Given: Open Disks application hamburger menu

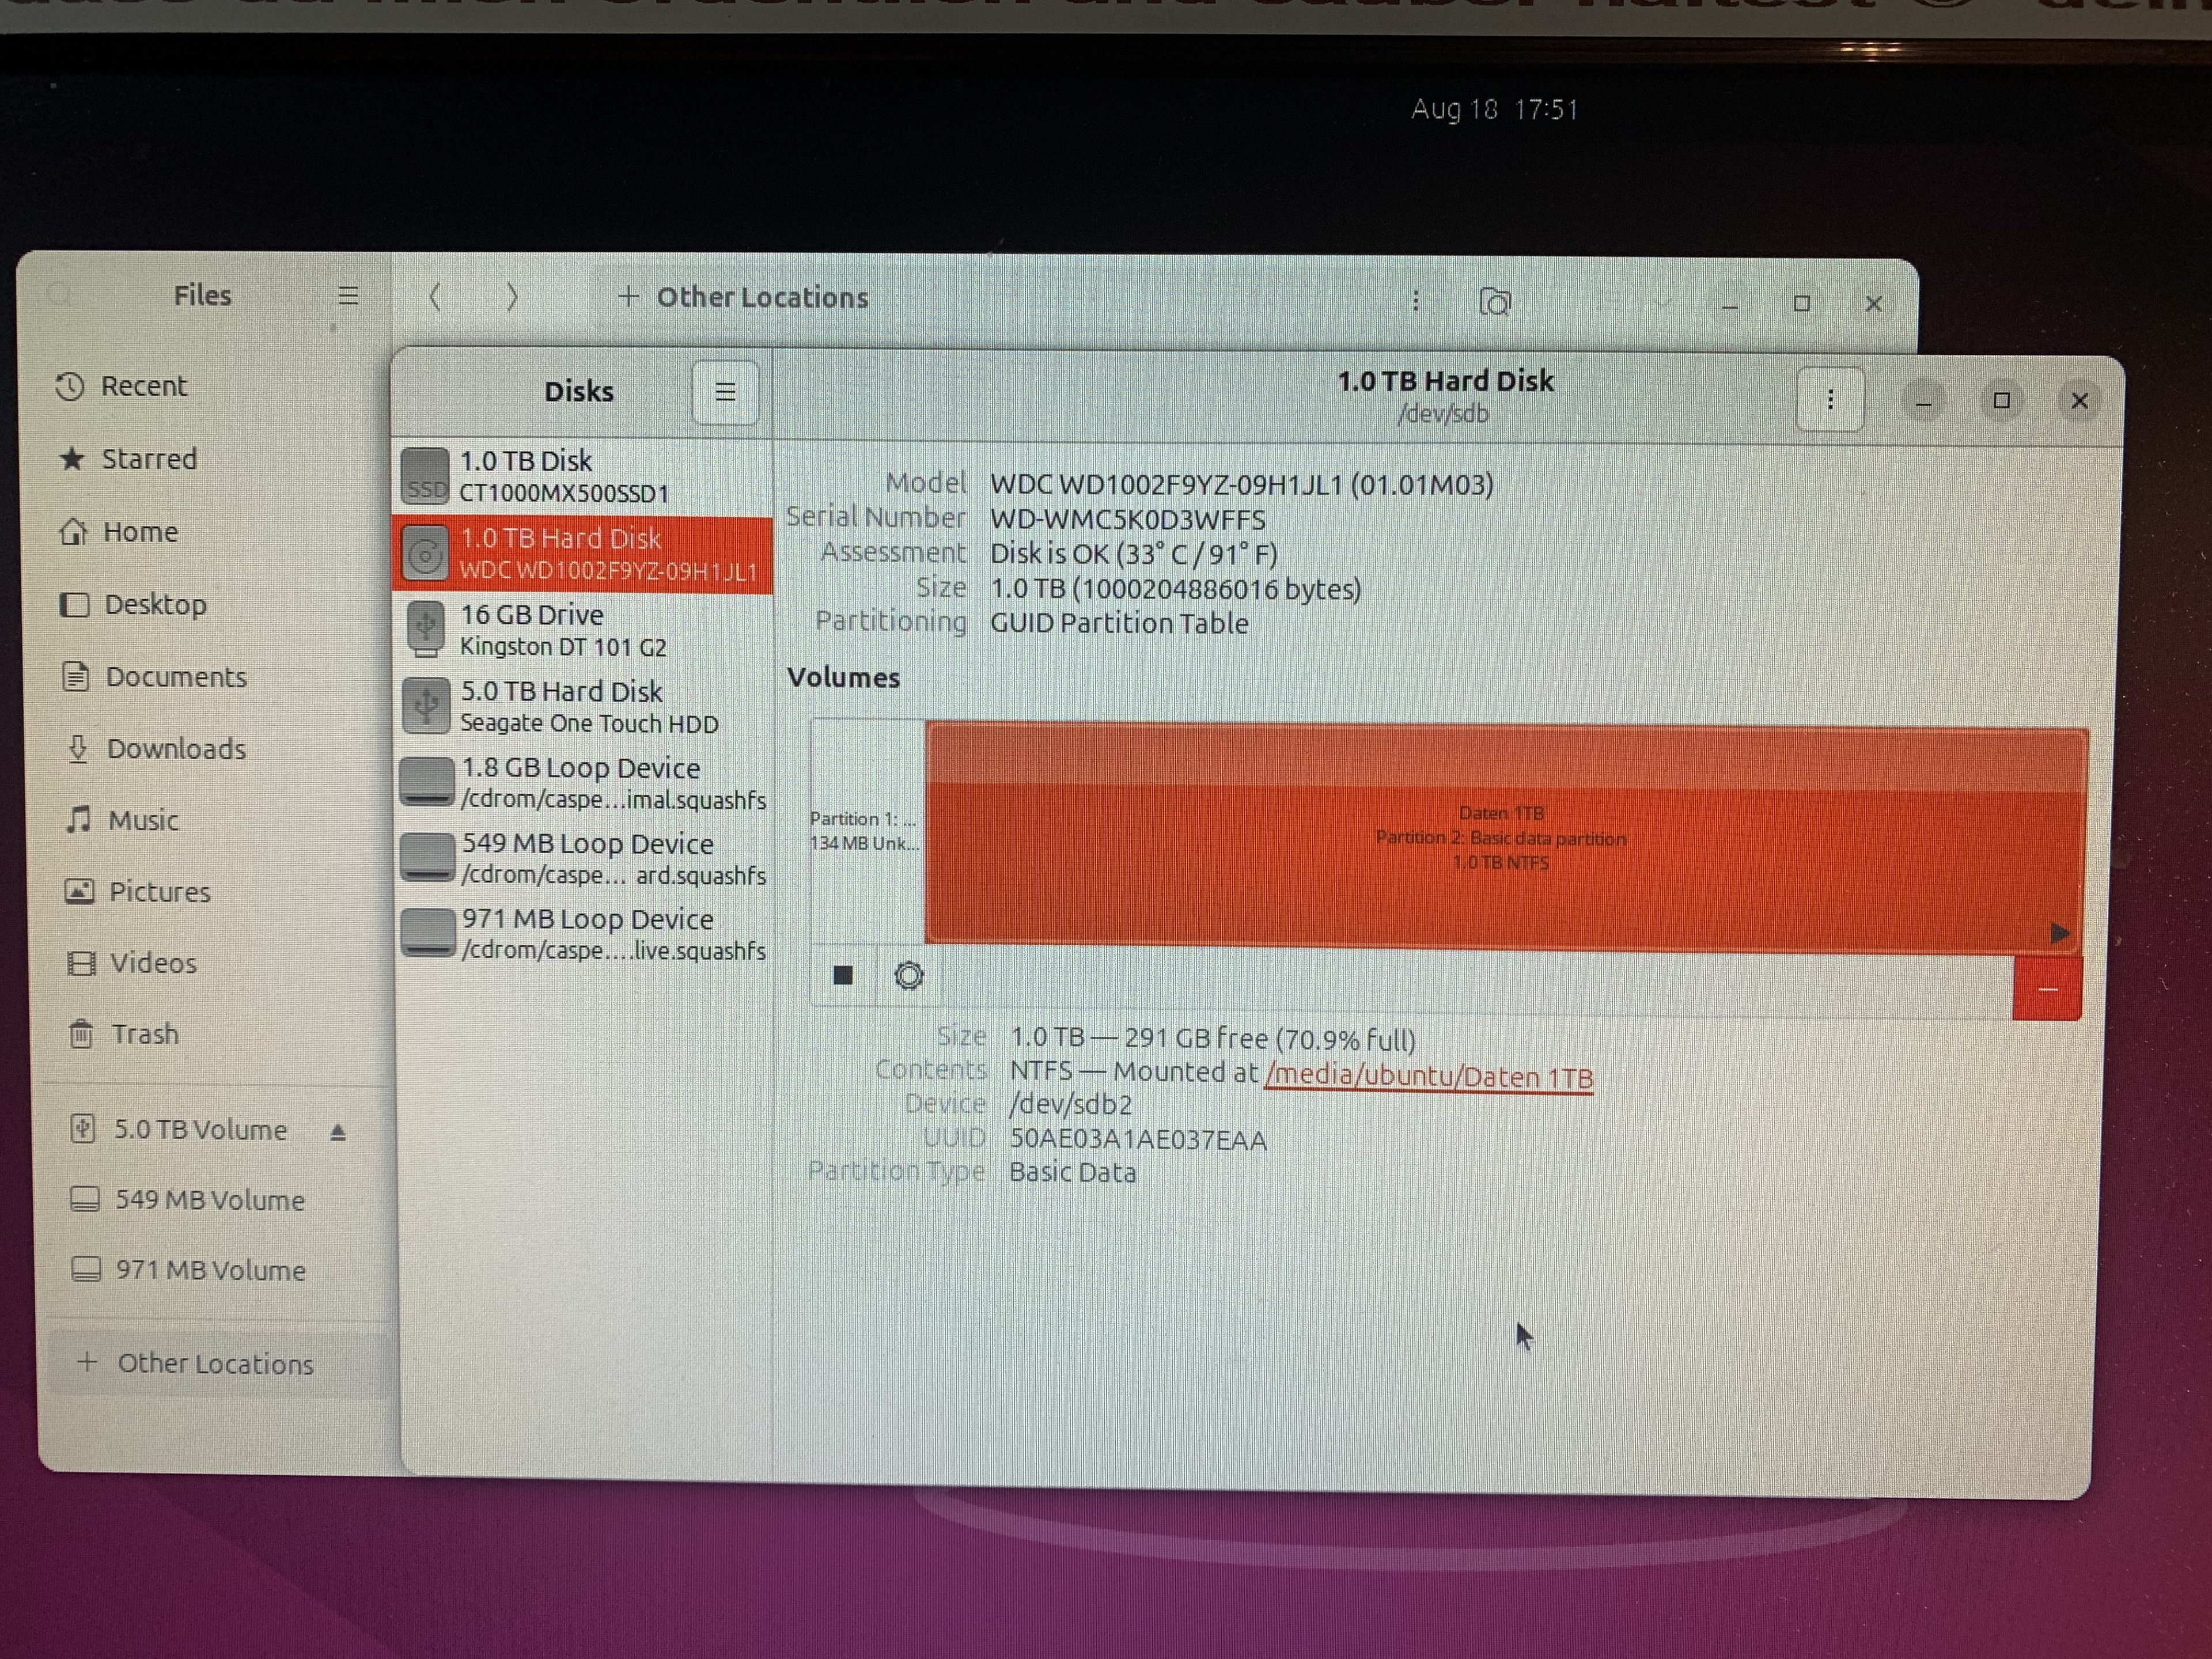Looking at the screenshot, I should (x=725, y=392).
